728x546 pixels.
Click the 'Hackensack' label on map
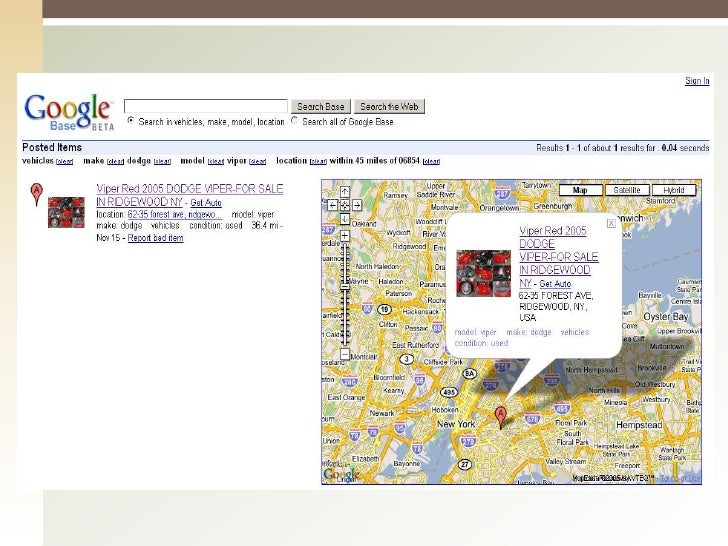point(421,312)
